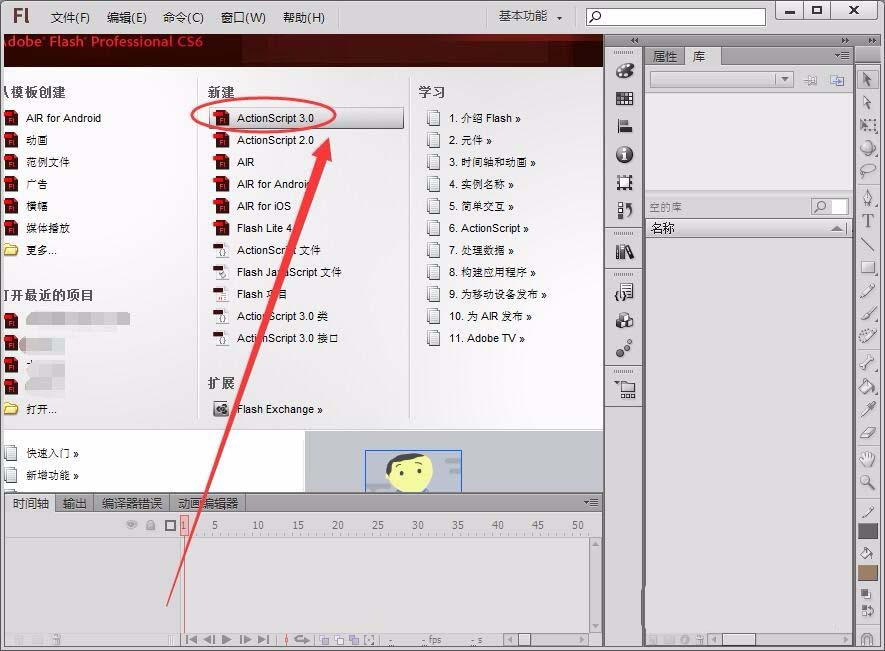The image size is (885, 651).
Task: Open the 命令(C) menu
Action: coord(183,18)
